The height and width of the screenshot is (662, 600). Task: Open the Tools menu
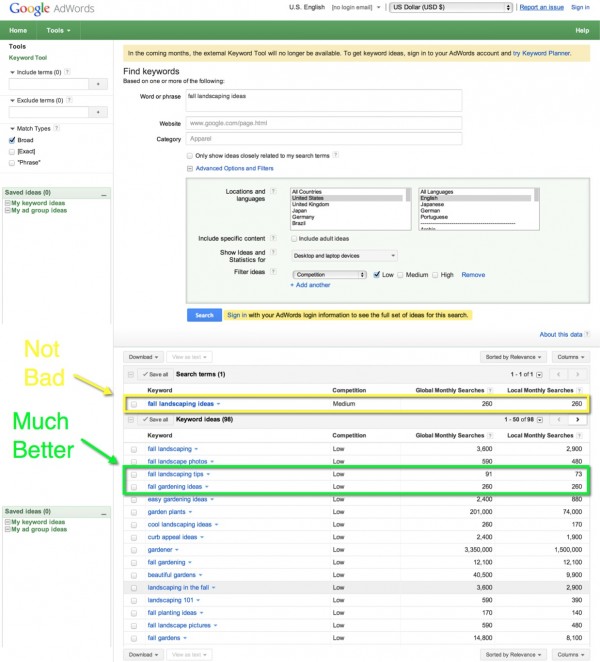point(58,30)
